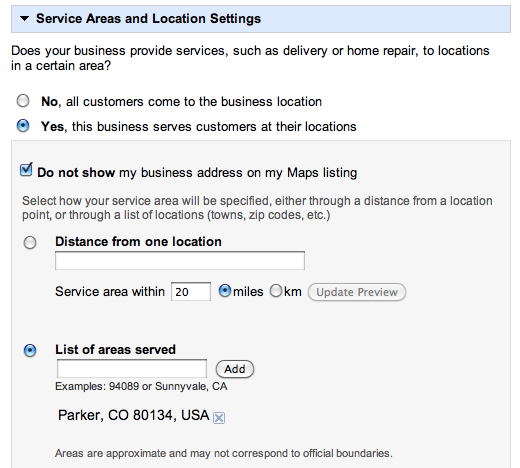Select the No radio button for business location
The width and height of the screenshot is (520, 468).
tap(23, 101)
